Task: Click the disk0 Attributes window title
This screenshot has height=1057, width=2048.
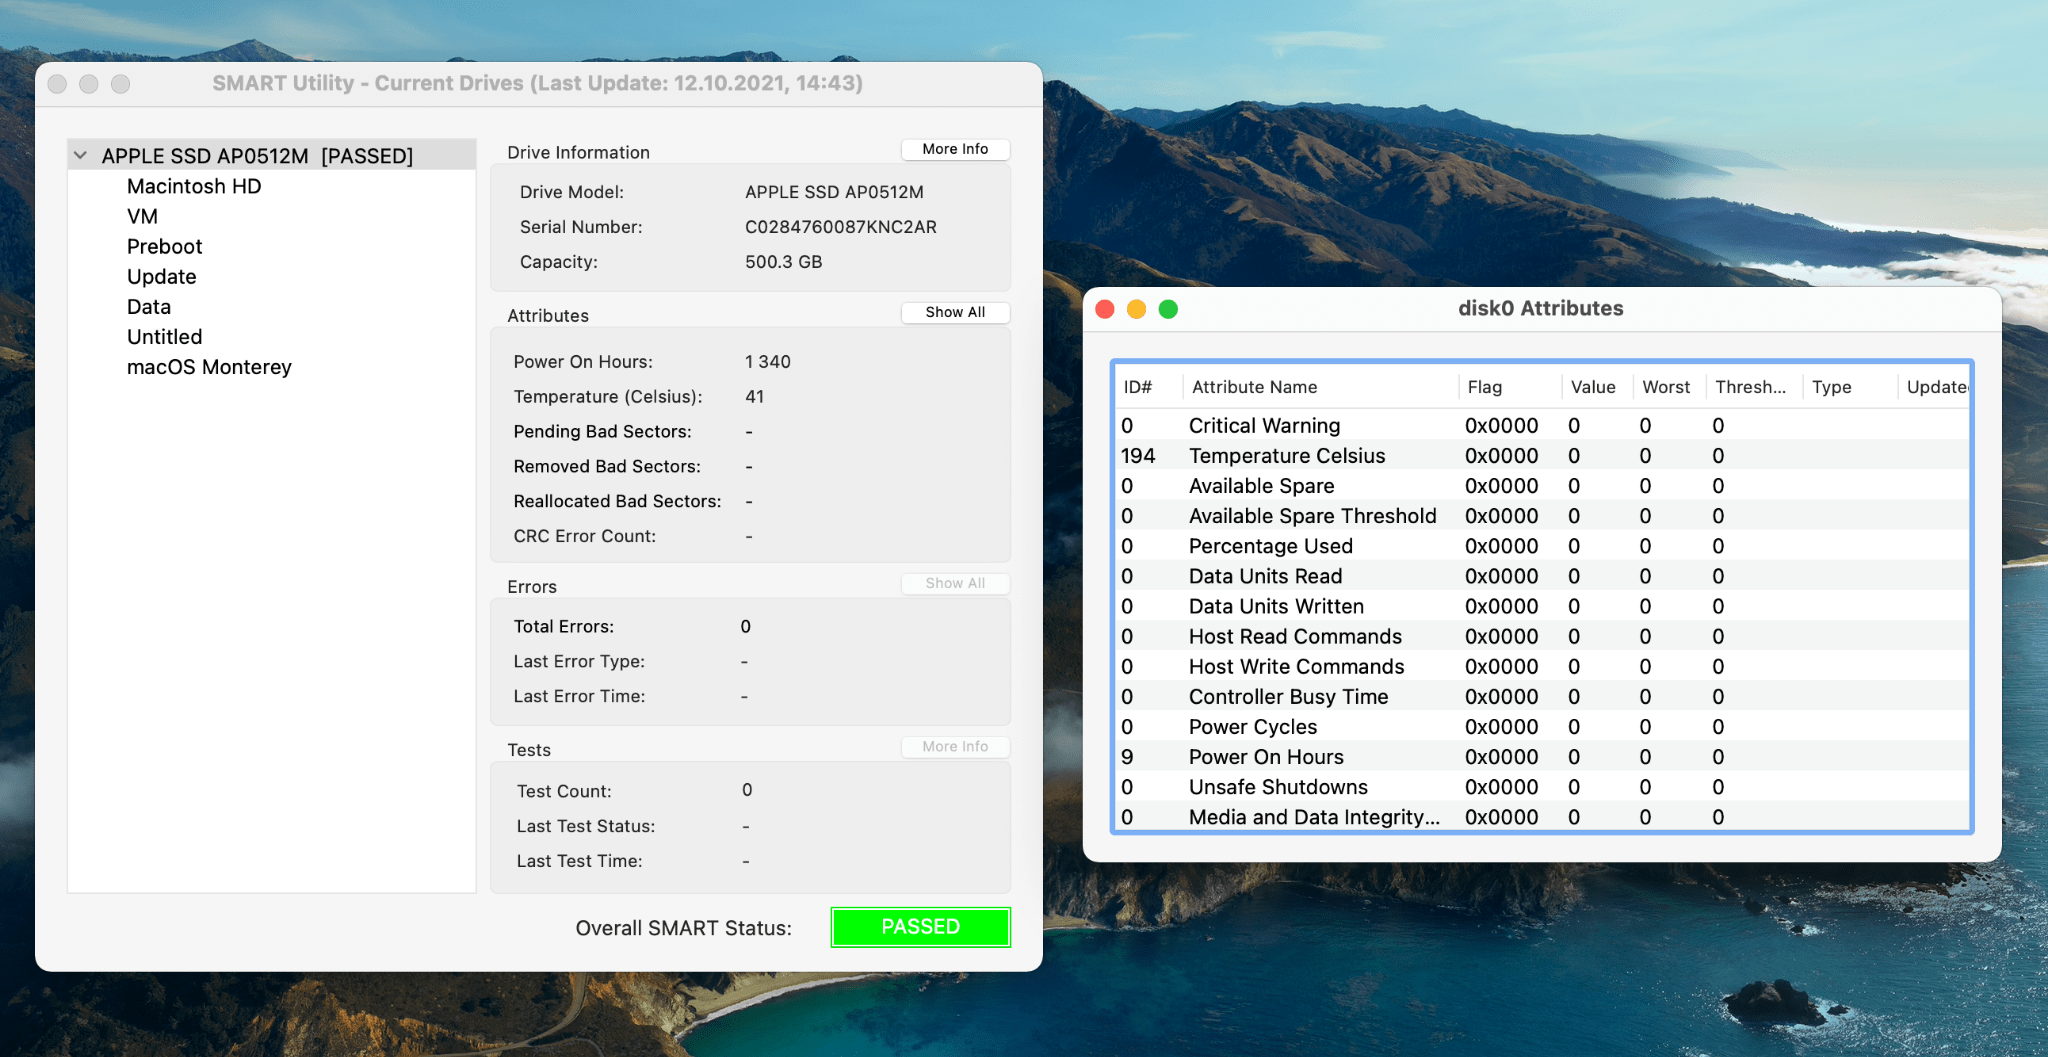Action: pos(1541,309)
